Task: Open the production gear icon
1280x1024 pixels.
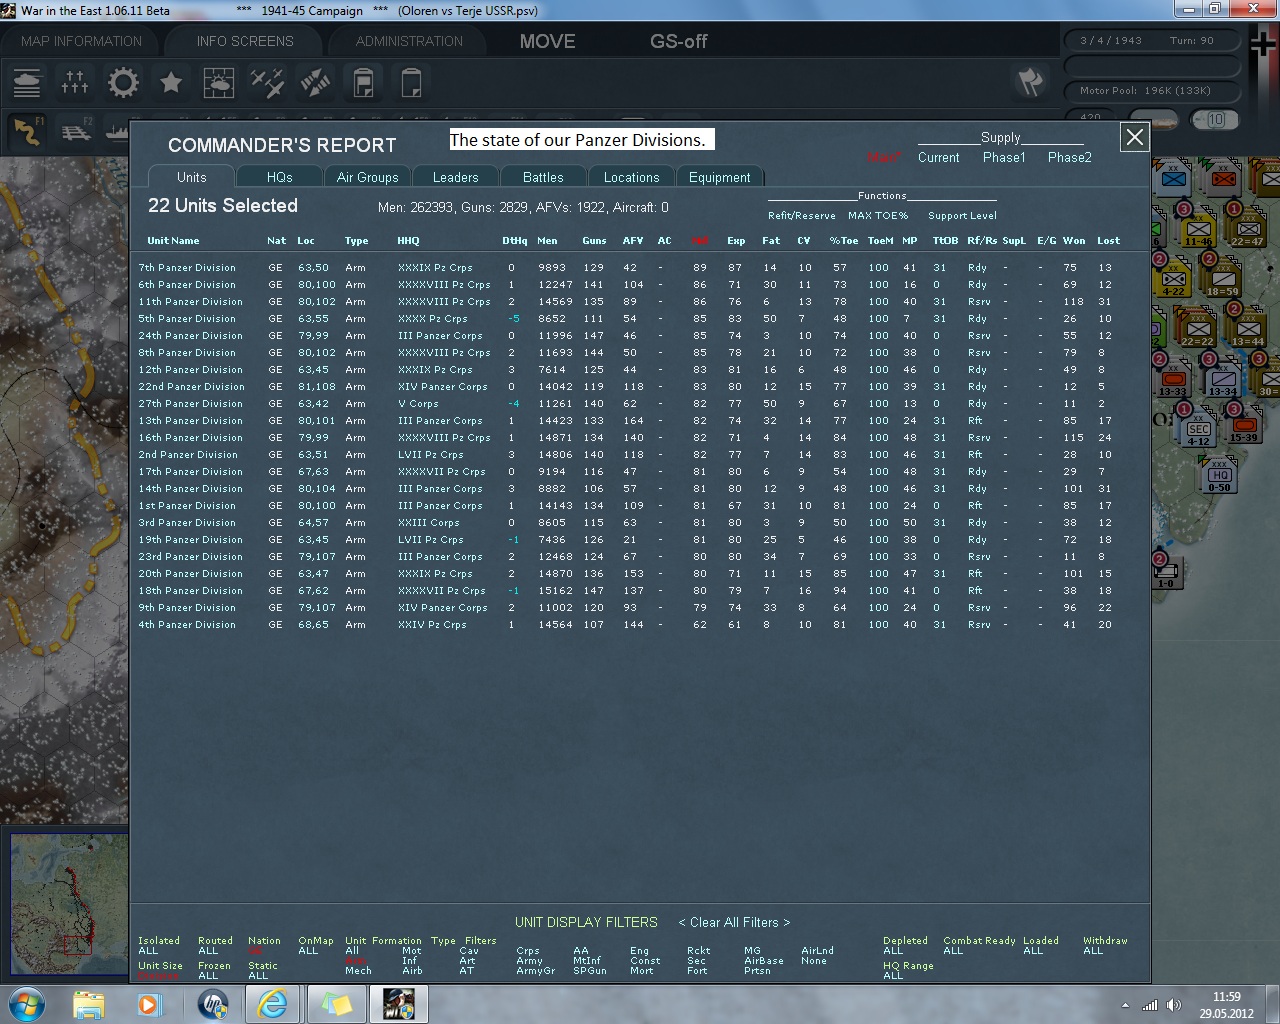Action: click(x=123, y=83)
